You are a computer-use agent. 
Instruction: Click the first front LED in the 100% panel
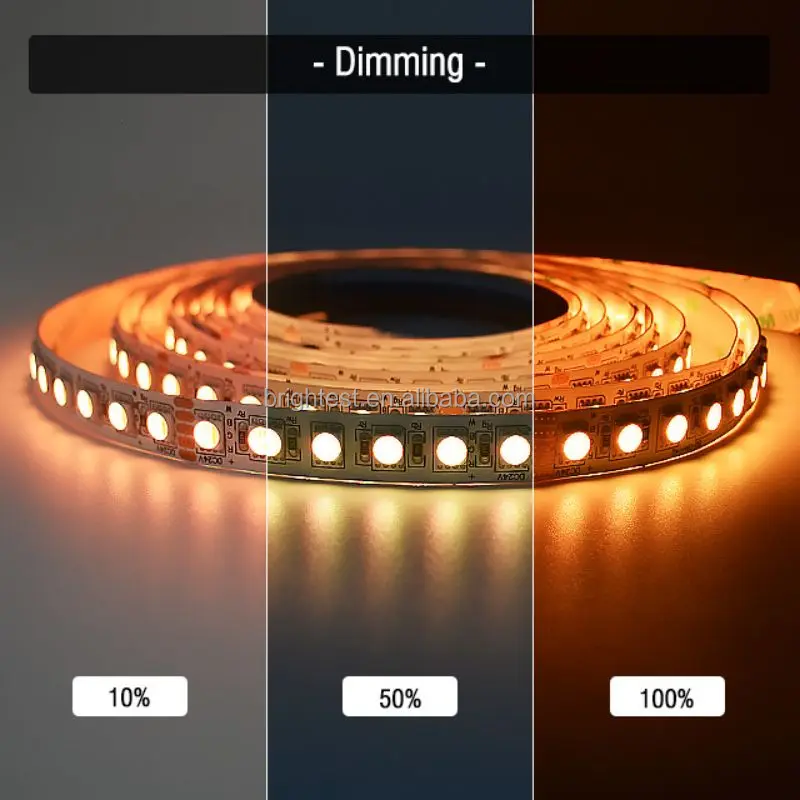point(577,445)
